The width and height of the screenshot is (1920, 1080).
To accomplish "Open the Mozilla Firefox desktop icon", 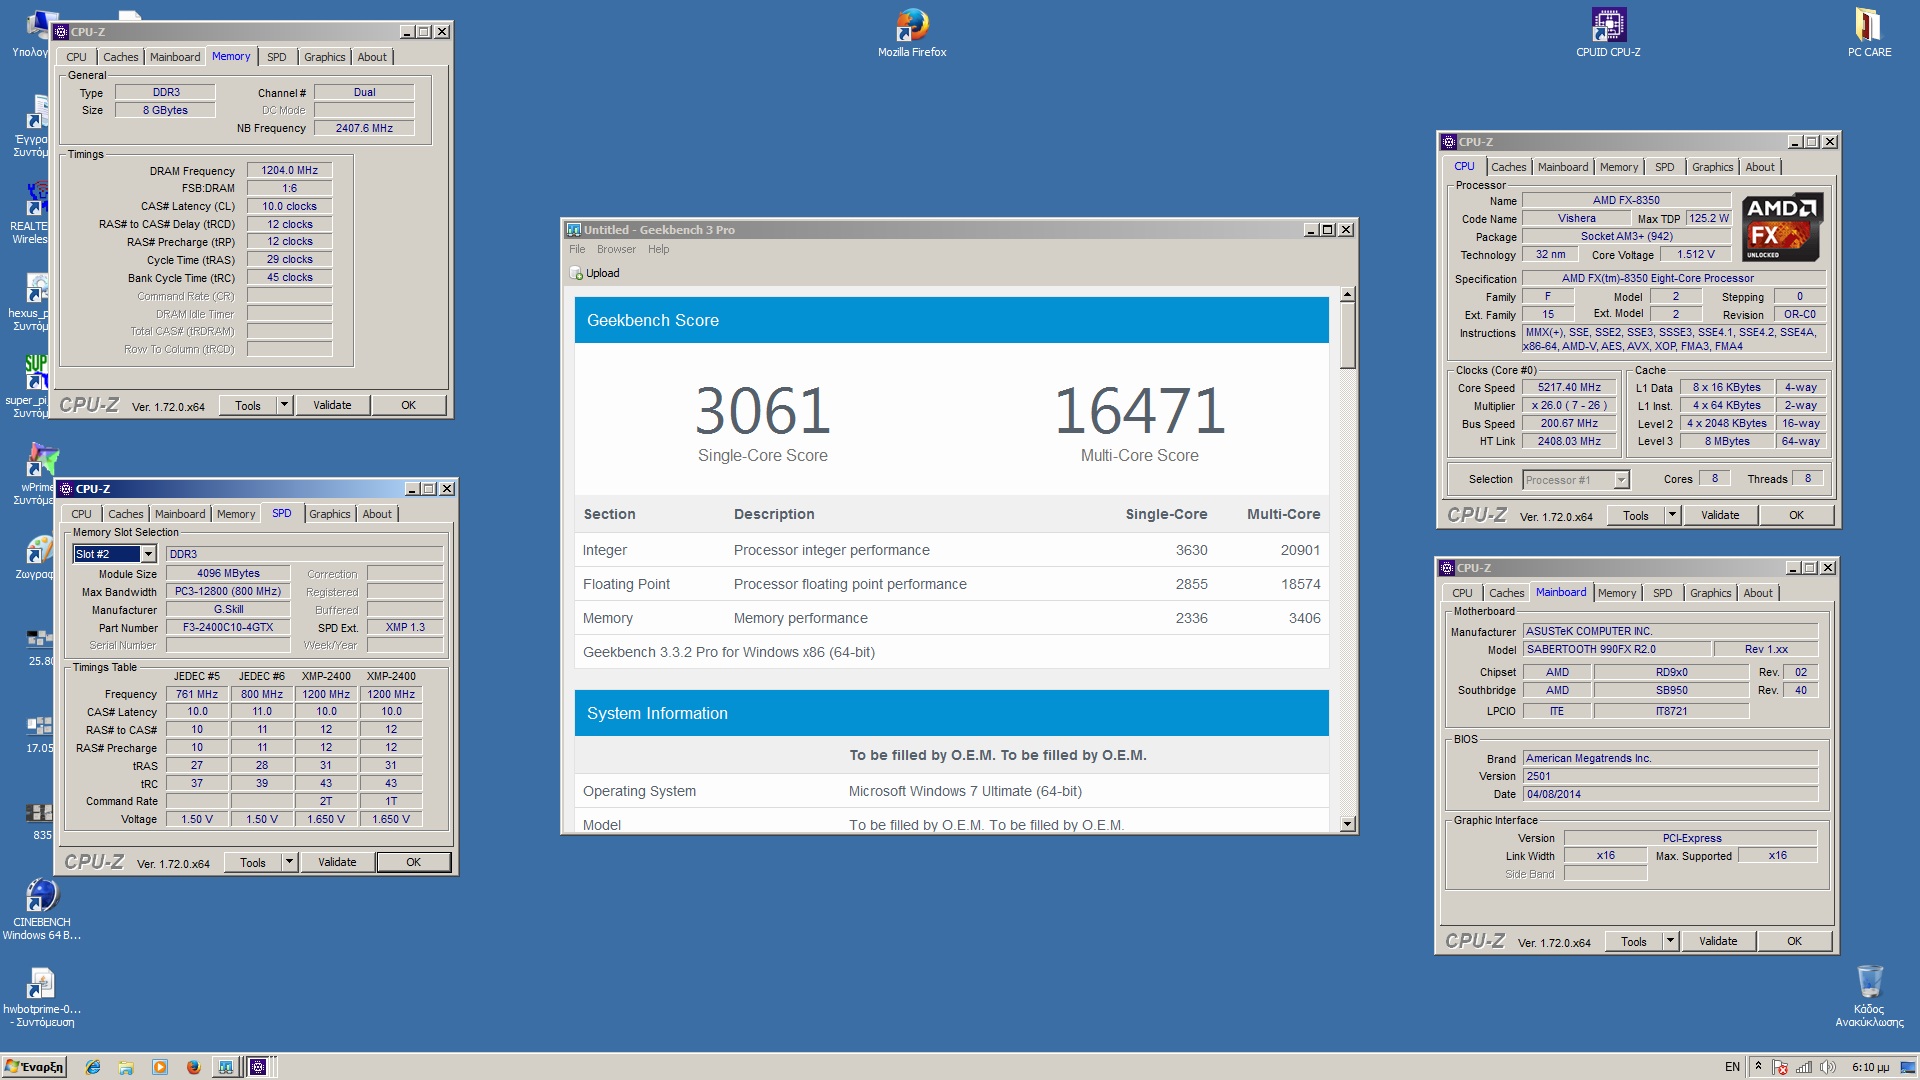I will click(912, 32).
